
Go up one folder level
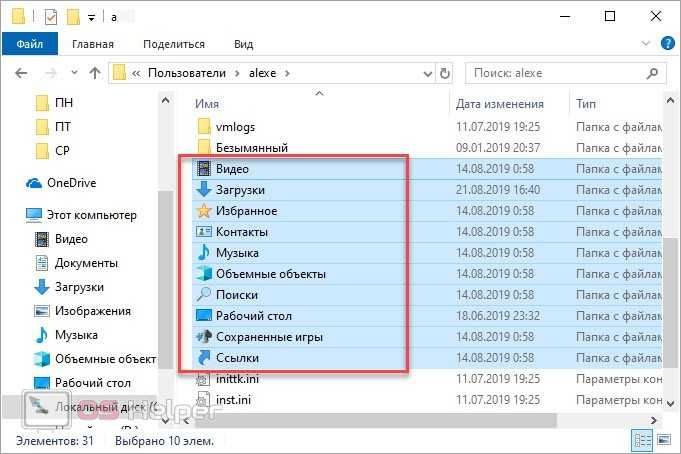click(x=95, y=73)
